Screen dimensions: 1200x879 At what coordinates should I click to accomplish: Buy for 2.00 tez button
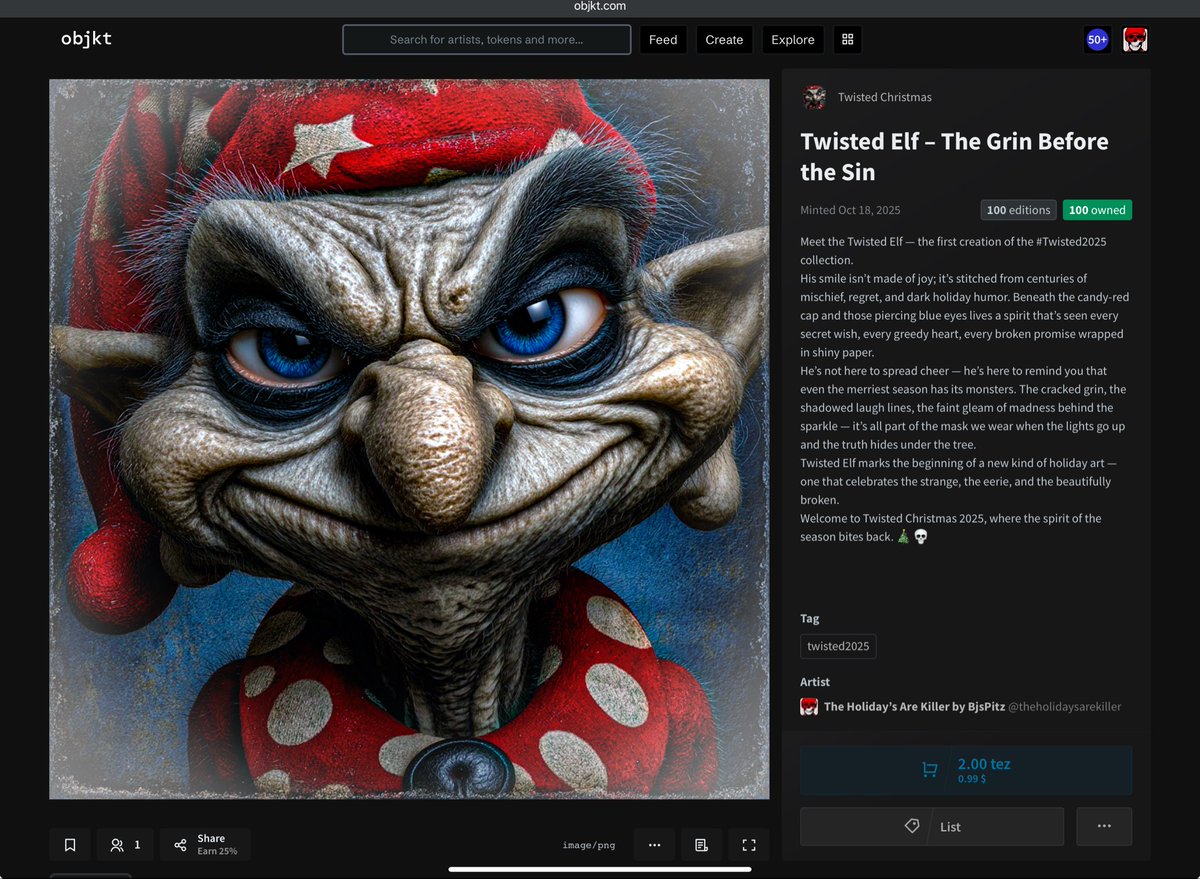(x=966, y=770)
